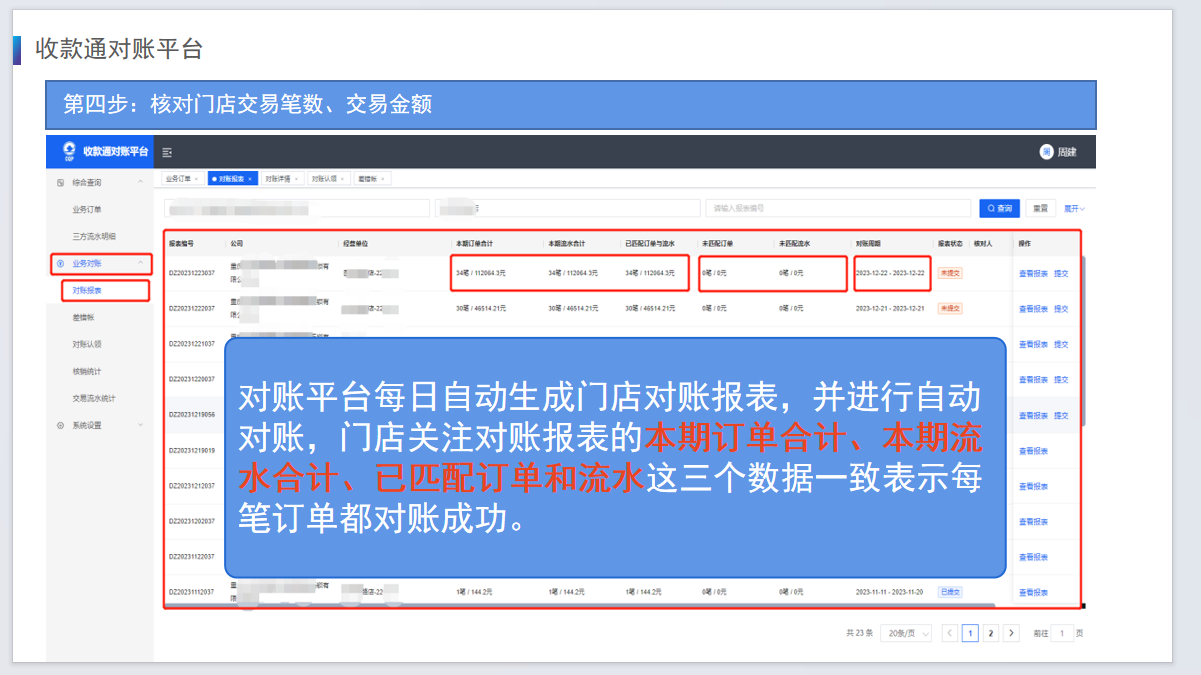Expand the 系统设置 menu group
1201x675 pixels.
click(x=140, y=425)
